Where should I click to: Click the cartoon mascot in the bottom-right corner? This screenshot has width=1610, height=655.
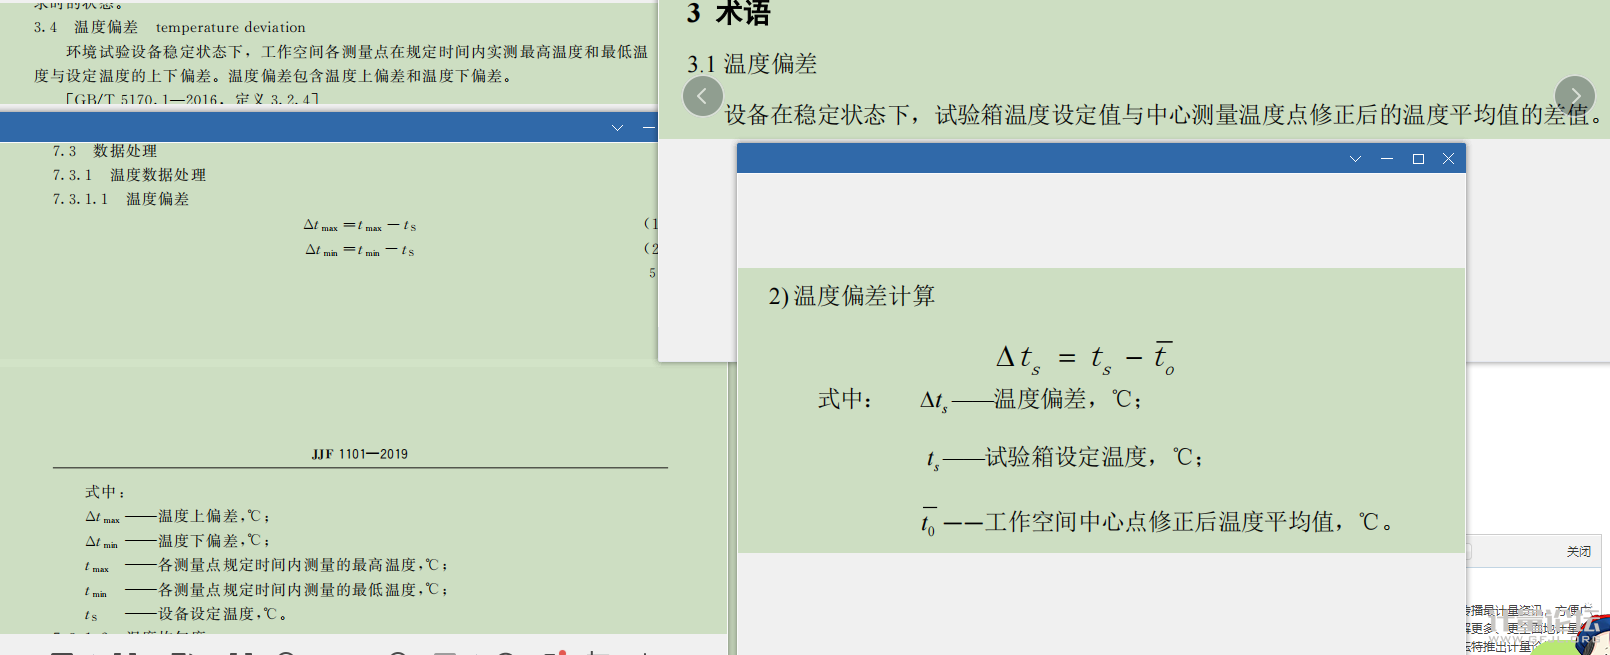point(1593,636)
